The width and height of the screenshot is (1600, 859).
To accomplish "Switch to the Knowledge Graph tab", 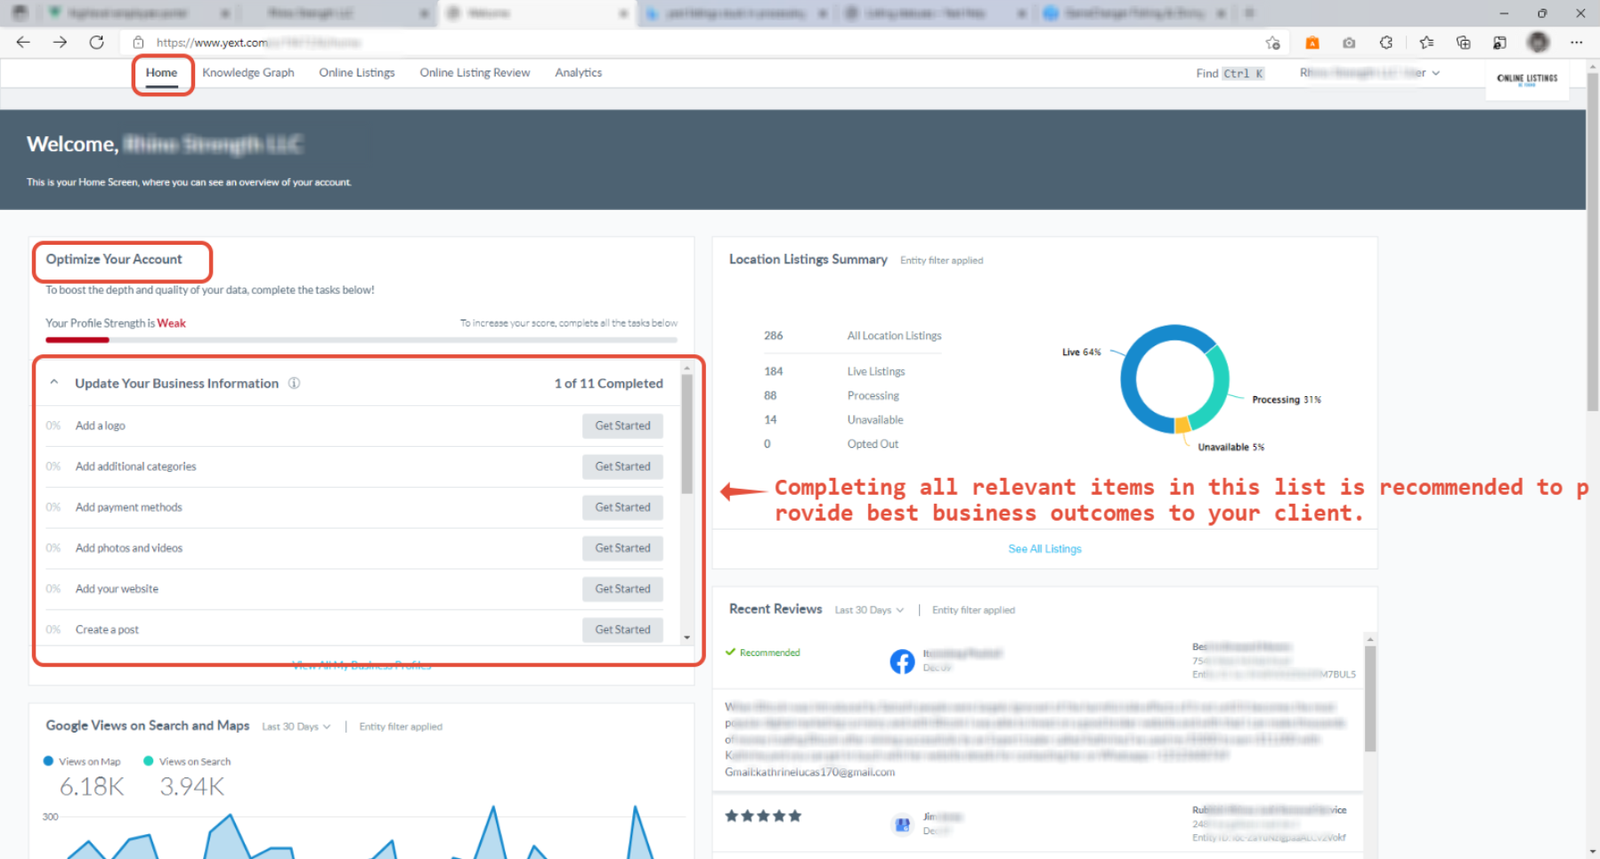I will (x=248, y=73).
